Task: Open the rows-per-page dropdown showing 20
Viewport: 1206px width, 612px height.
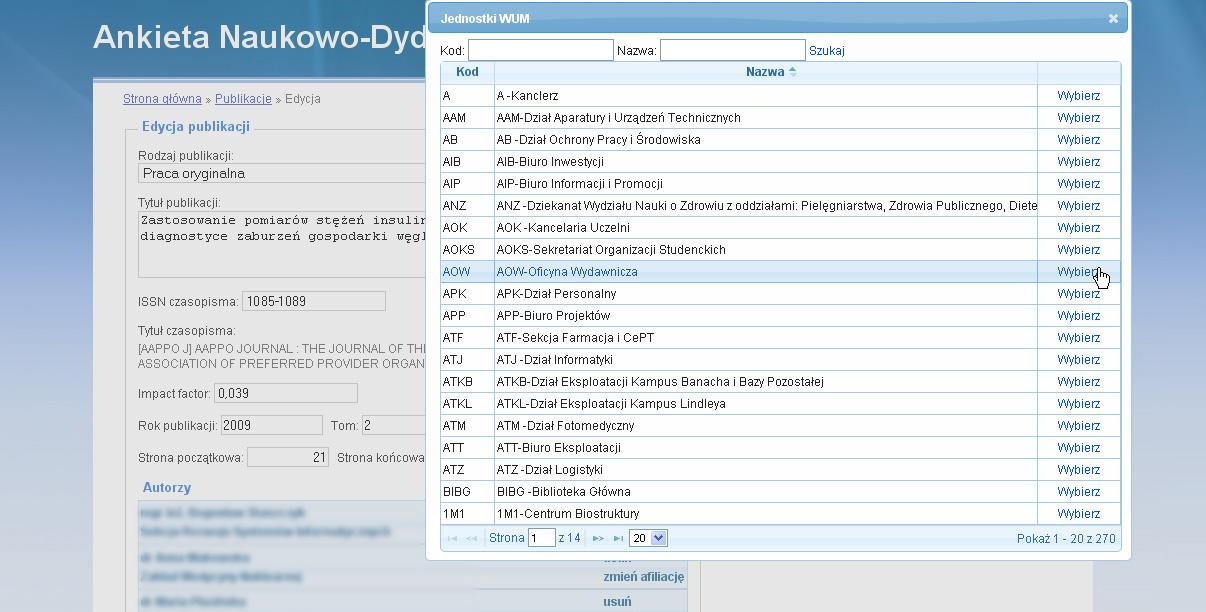Action: tap(648, 538)
